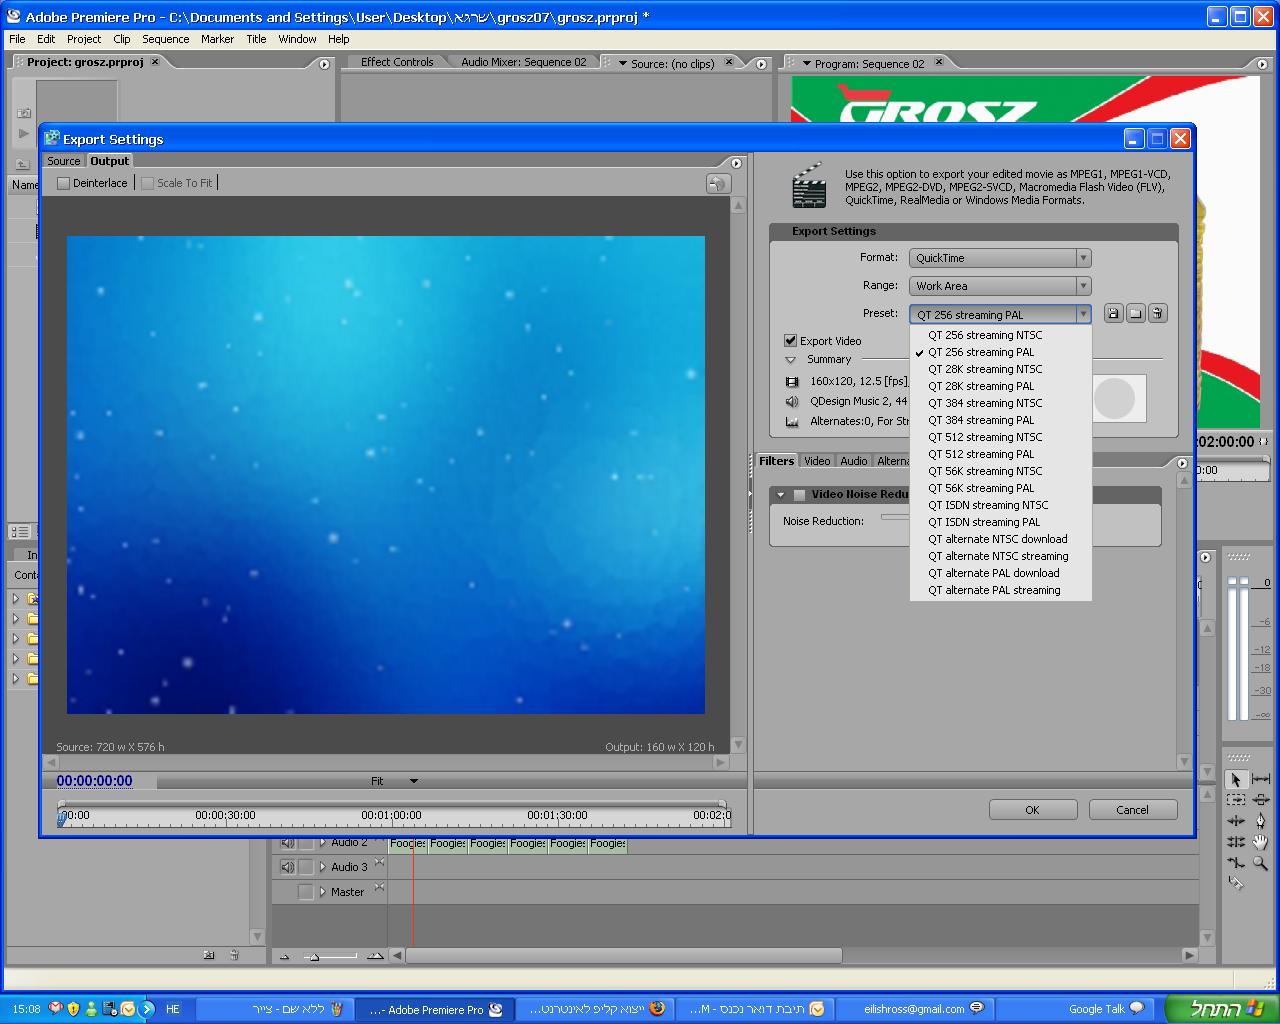Toggle the Scale To Fit checkbox
The width and height of the screenshot is (1280, 1024).
pos(148,183)
